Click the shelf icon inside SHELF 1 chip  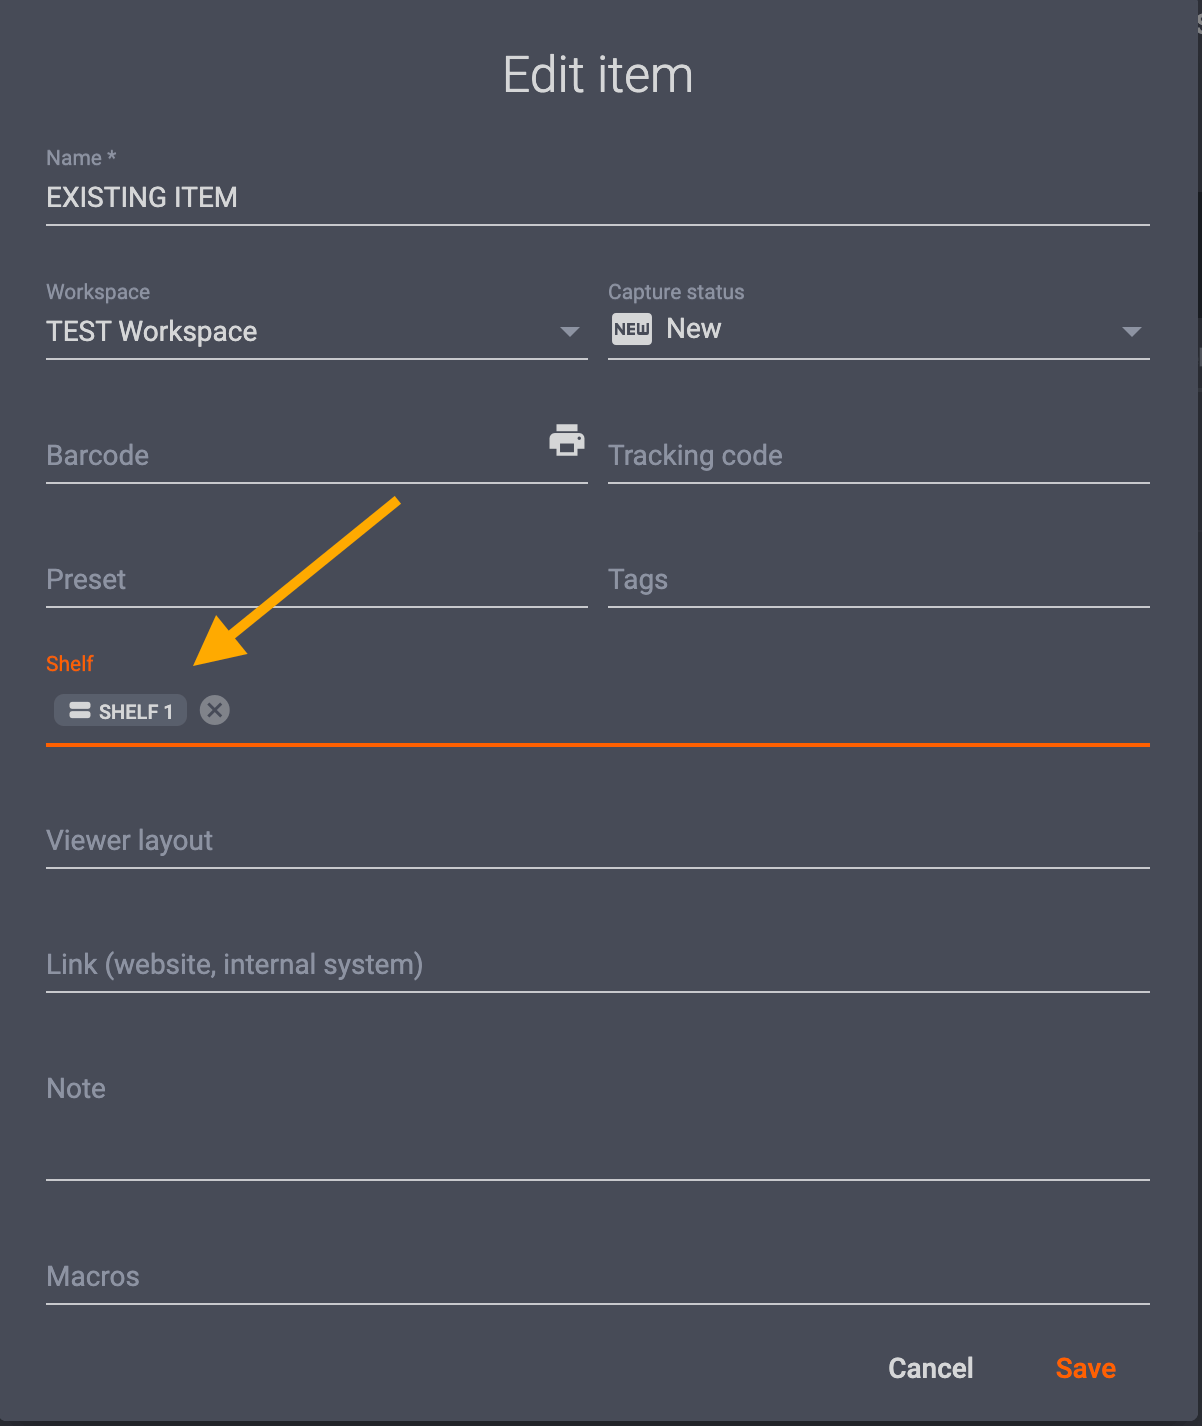(x=80, y=711)
